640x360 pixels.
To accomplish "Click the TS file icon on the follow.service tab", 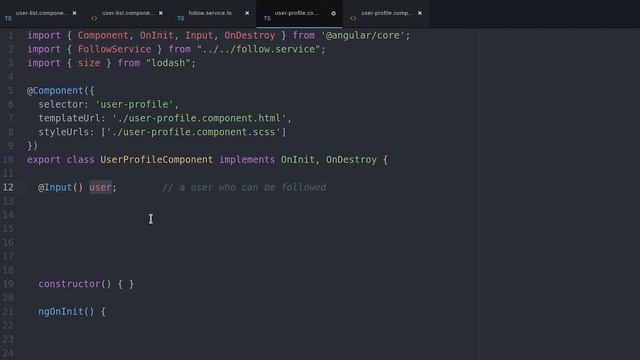I will click(x=181, y=18).
